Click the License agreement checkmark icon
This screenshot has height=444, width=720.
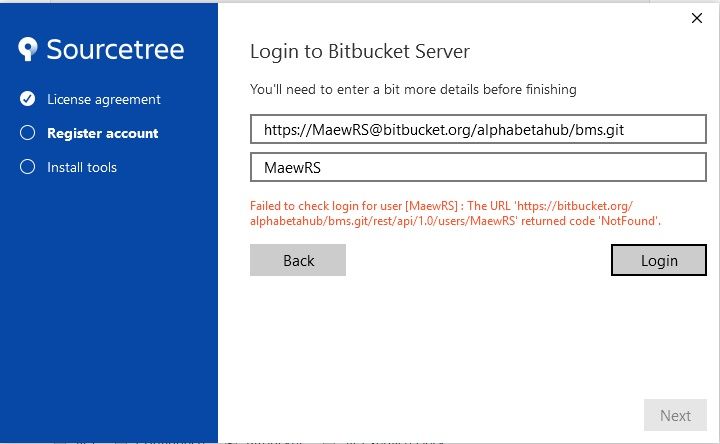tap(28, 99)
